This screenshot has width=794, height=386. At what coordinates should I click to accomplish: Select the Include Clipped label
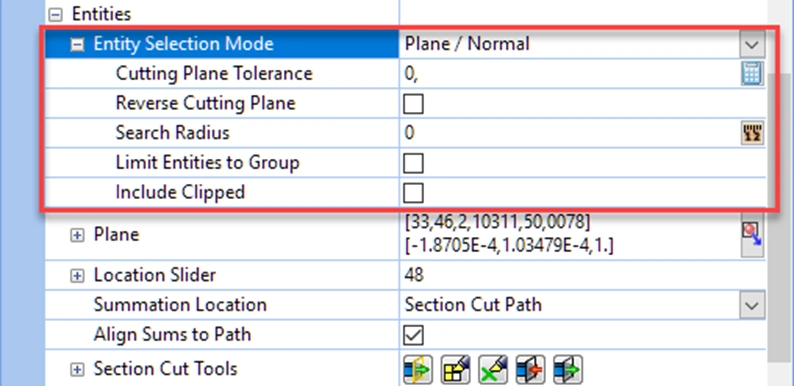click(180, 192)
